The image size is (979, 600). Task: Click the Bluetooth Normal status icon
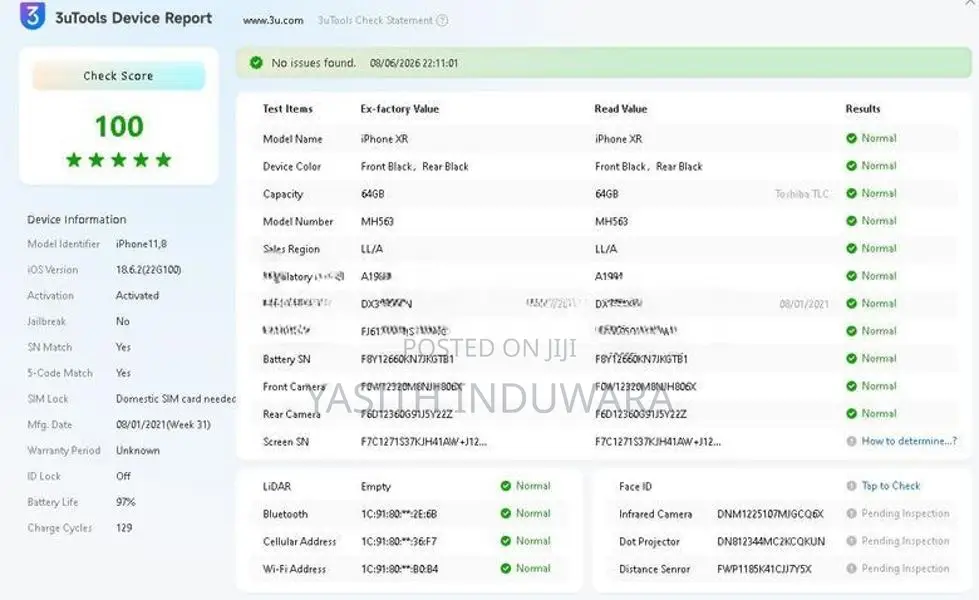click(506, 513)
